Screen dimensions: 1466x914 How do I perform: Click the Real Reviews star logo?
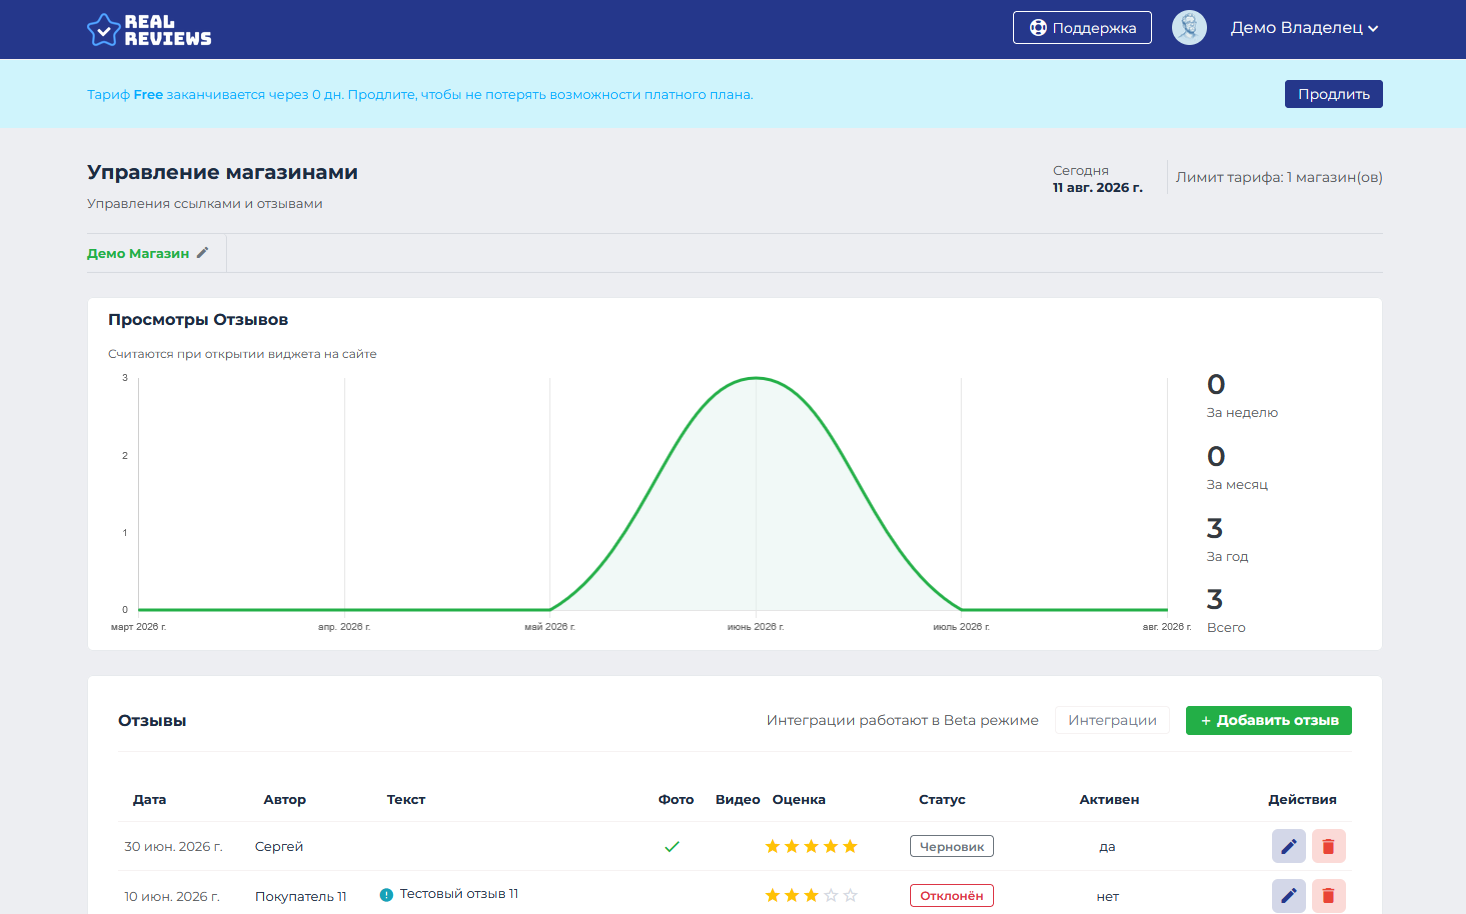point(104,30)
